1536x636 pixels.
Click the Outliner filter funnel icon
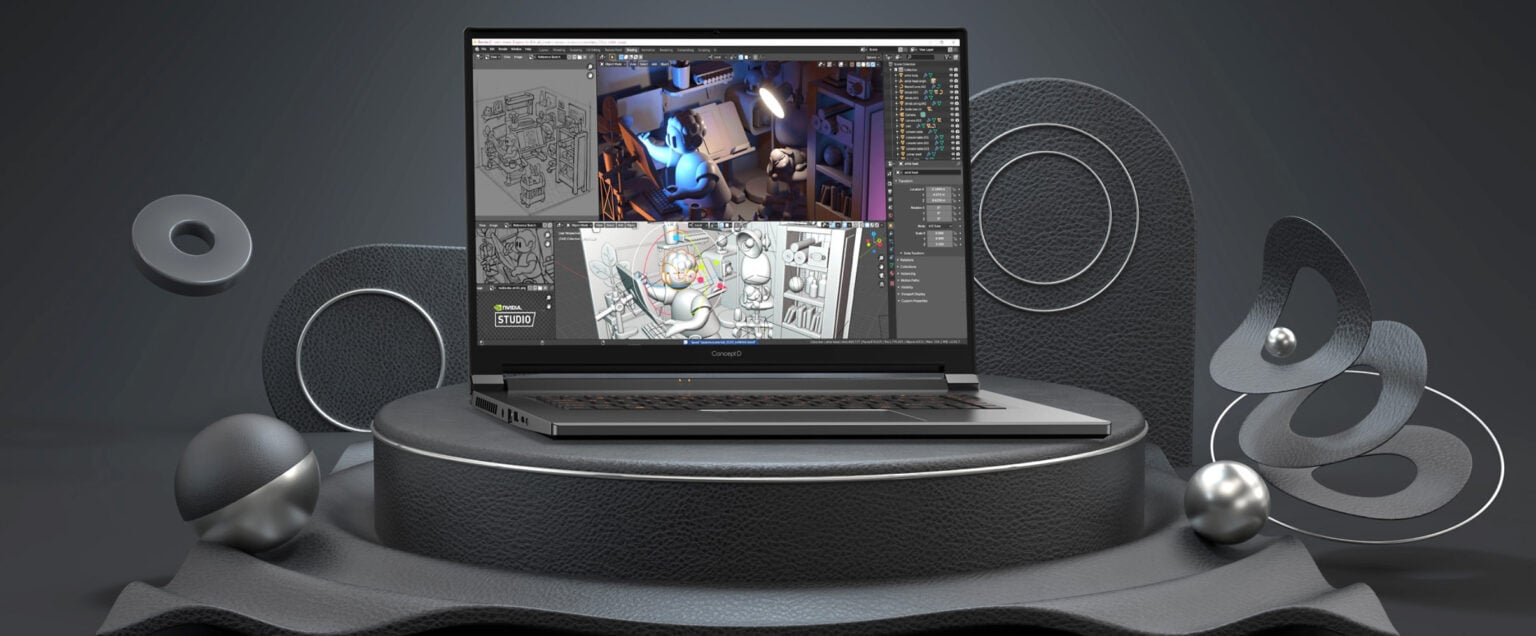tap(947, 57)
